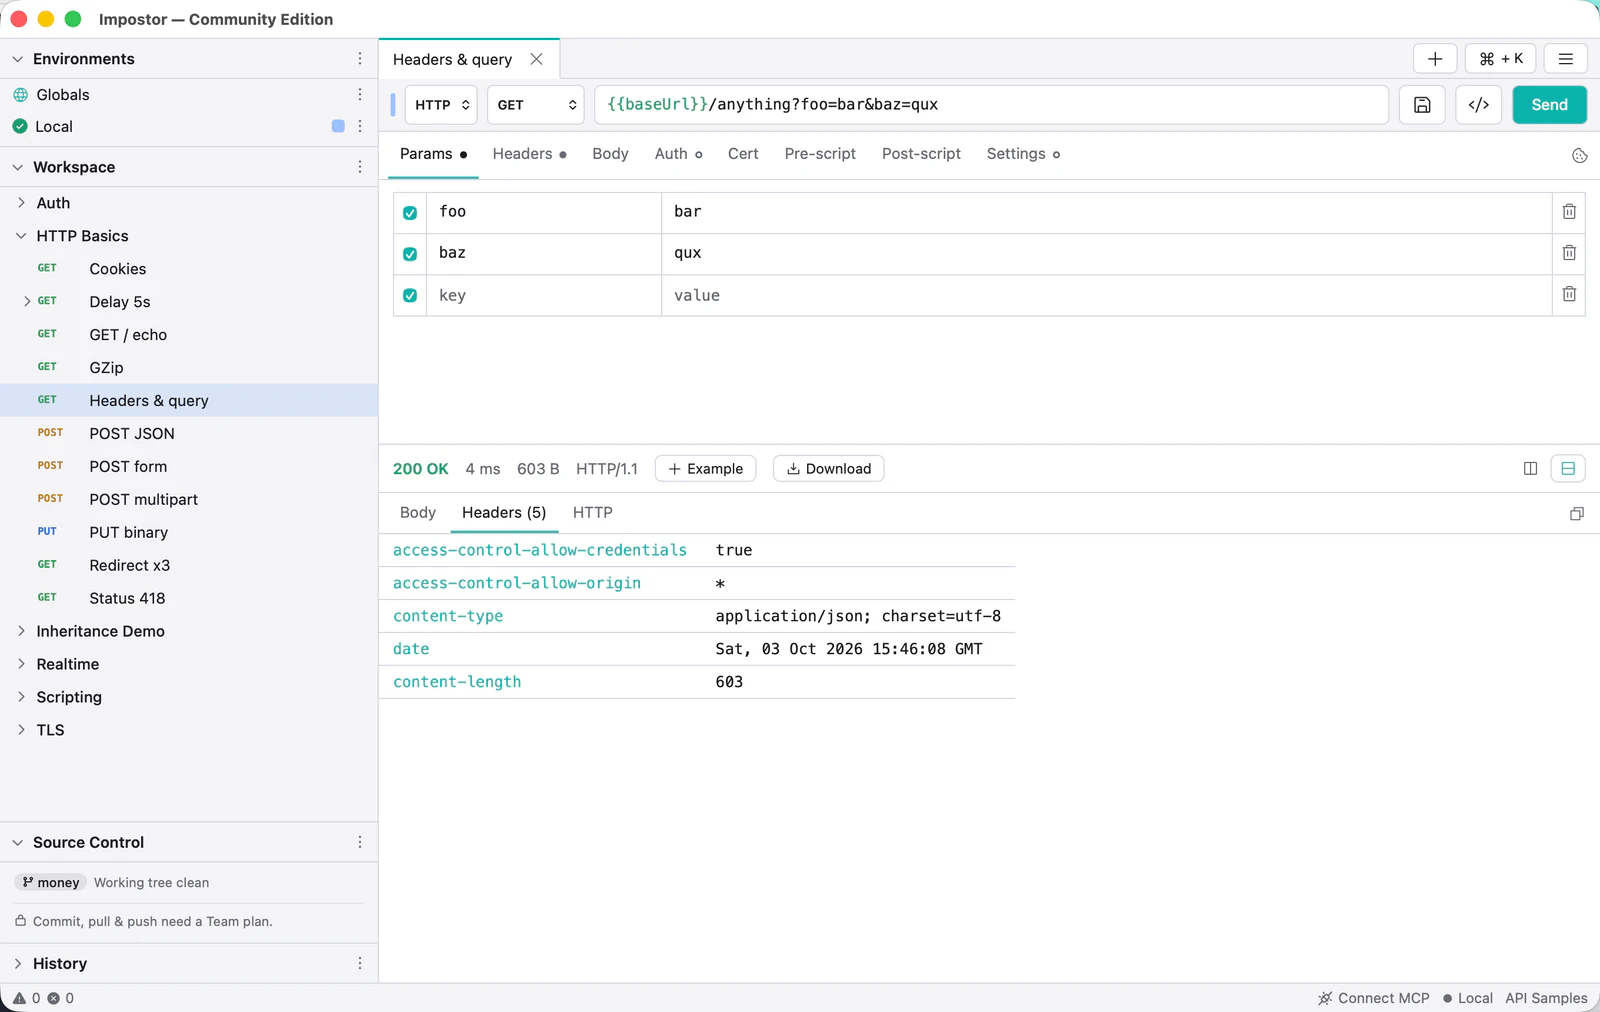Click the money branch label

coord(51,882)
